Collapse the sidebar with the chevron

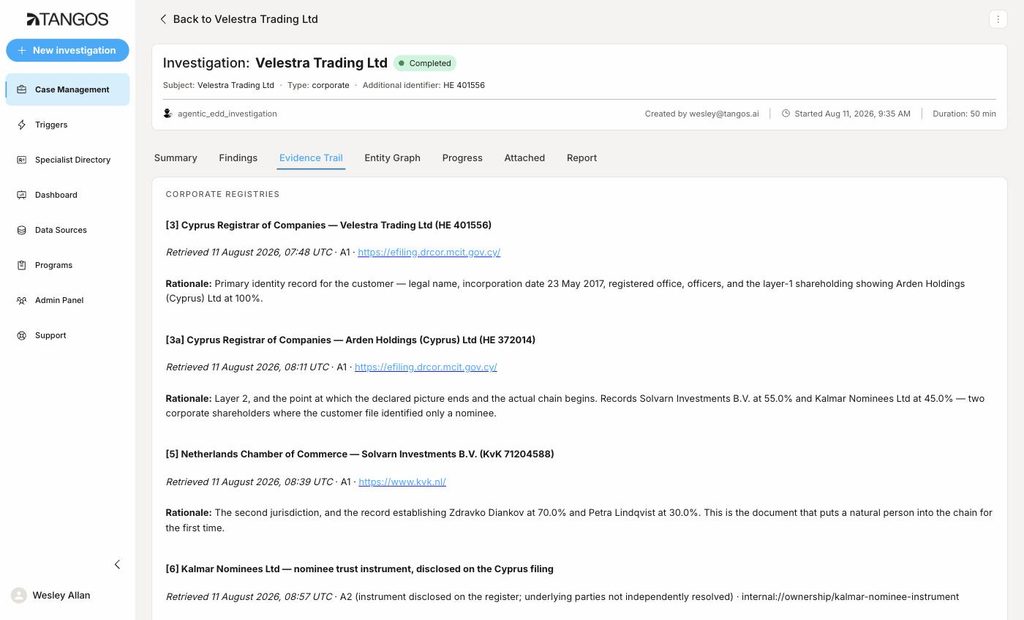(x=118, y=564)
